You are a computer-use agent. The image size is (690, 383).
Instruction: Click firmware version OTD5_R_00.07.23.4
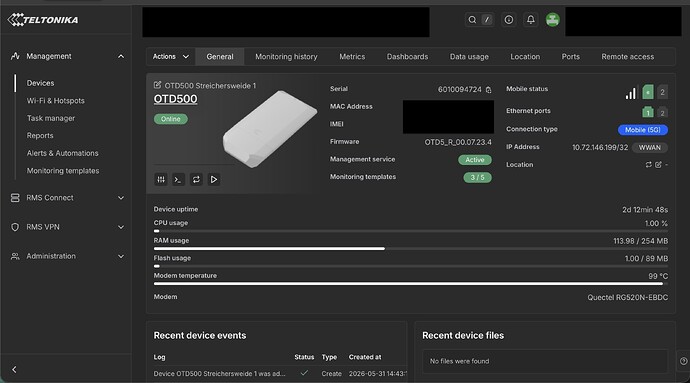[458, 142]
